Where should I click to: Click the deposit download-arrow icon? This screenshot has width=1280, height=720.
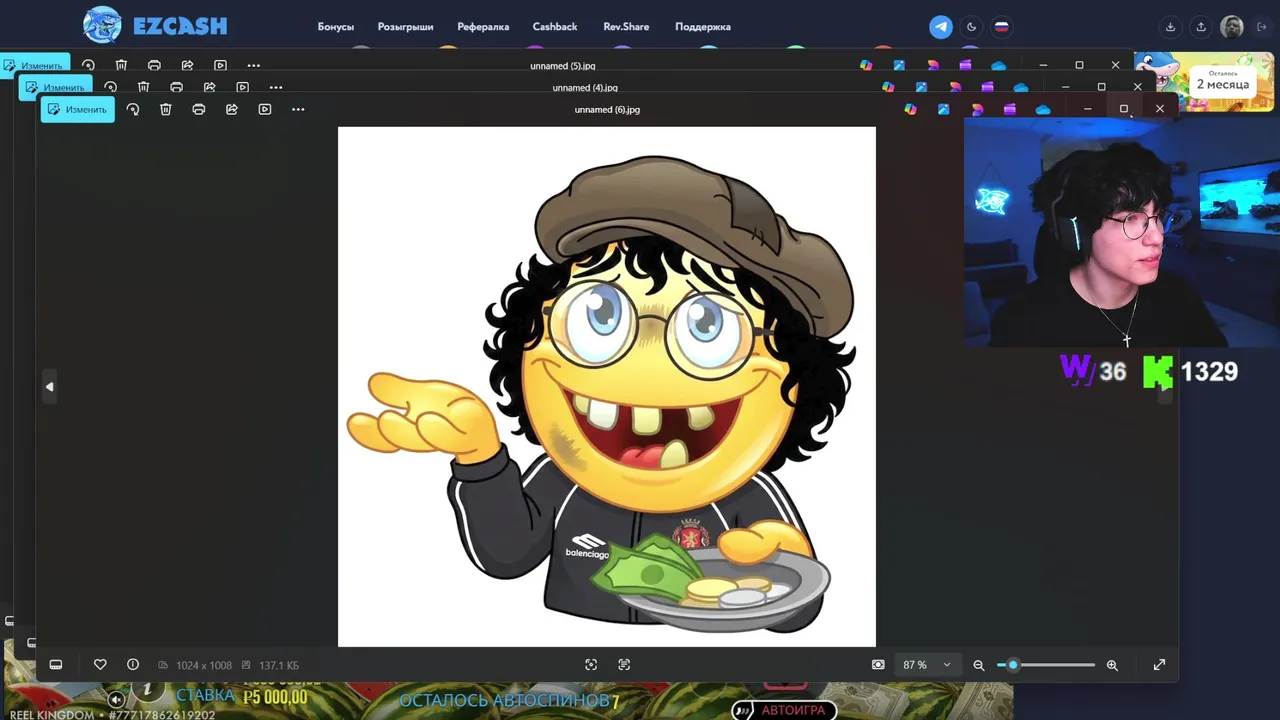[x=1170, y=27]
